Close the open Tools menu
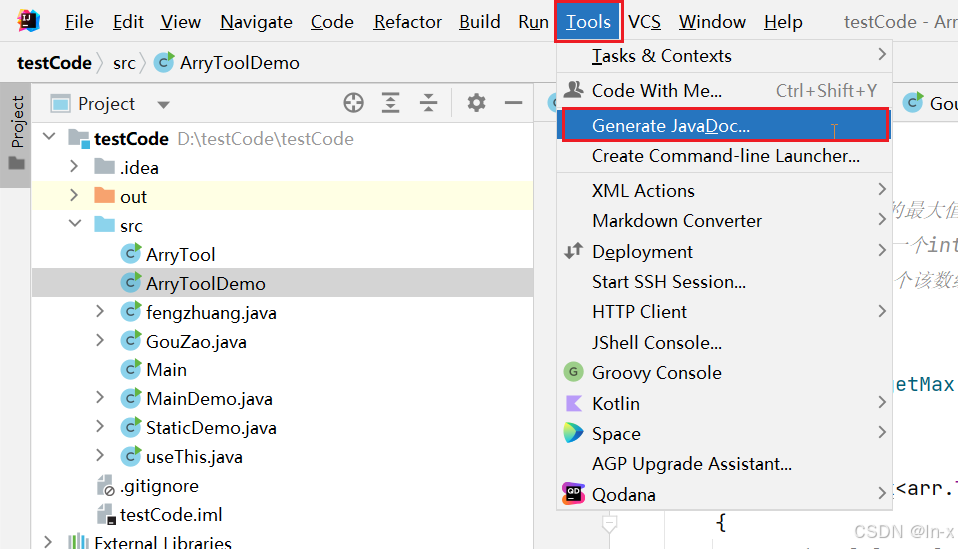The height and width of the screenshot is (549, 958). click(x=588, y=22)
